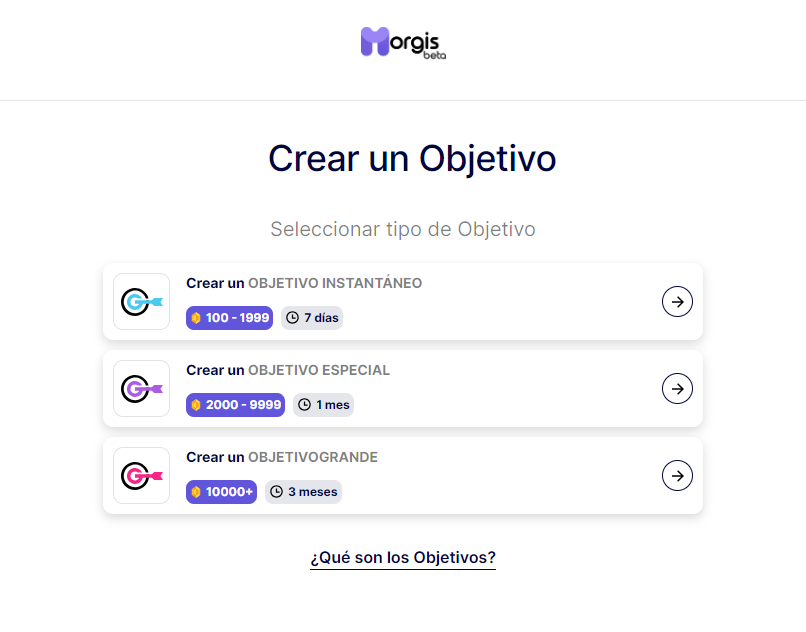Choose Crear un OBJETIVO INSTANTÁNEO title
806x632 pixels.
pos(304,283)
